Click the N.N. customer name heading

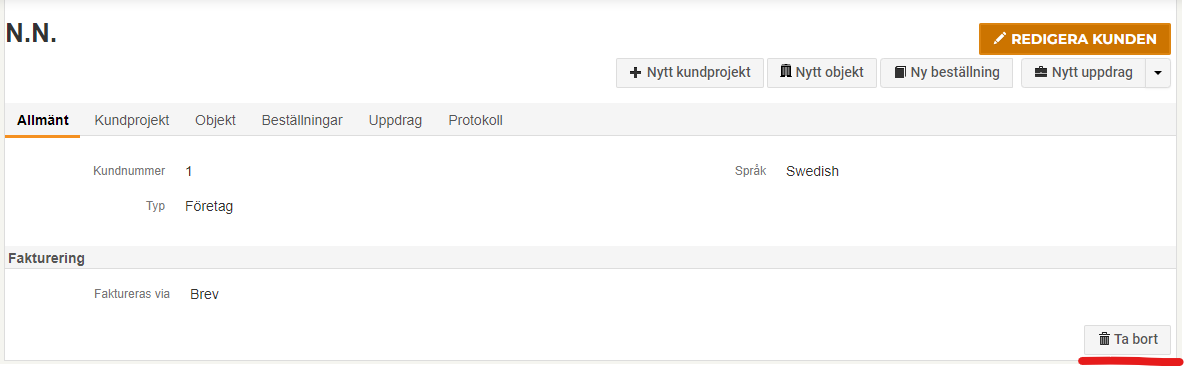(32, 32)
